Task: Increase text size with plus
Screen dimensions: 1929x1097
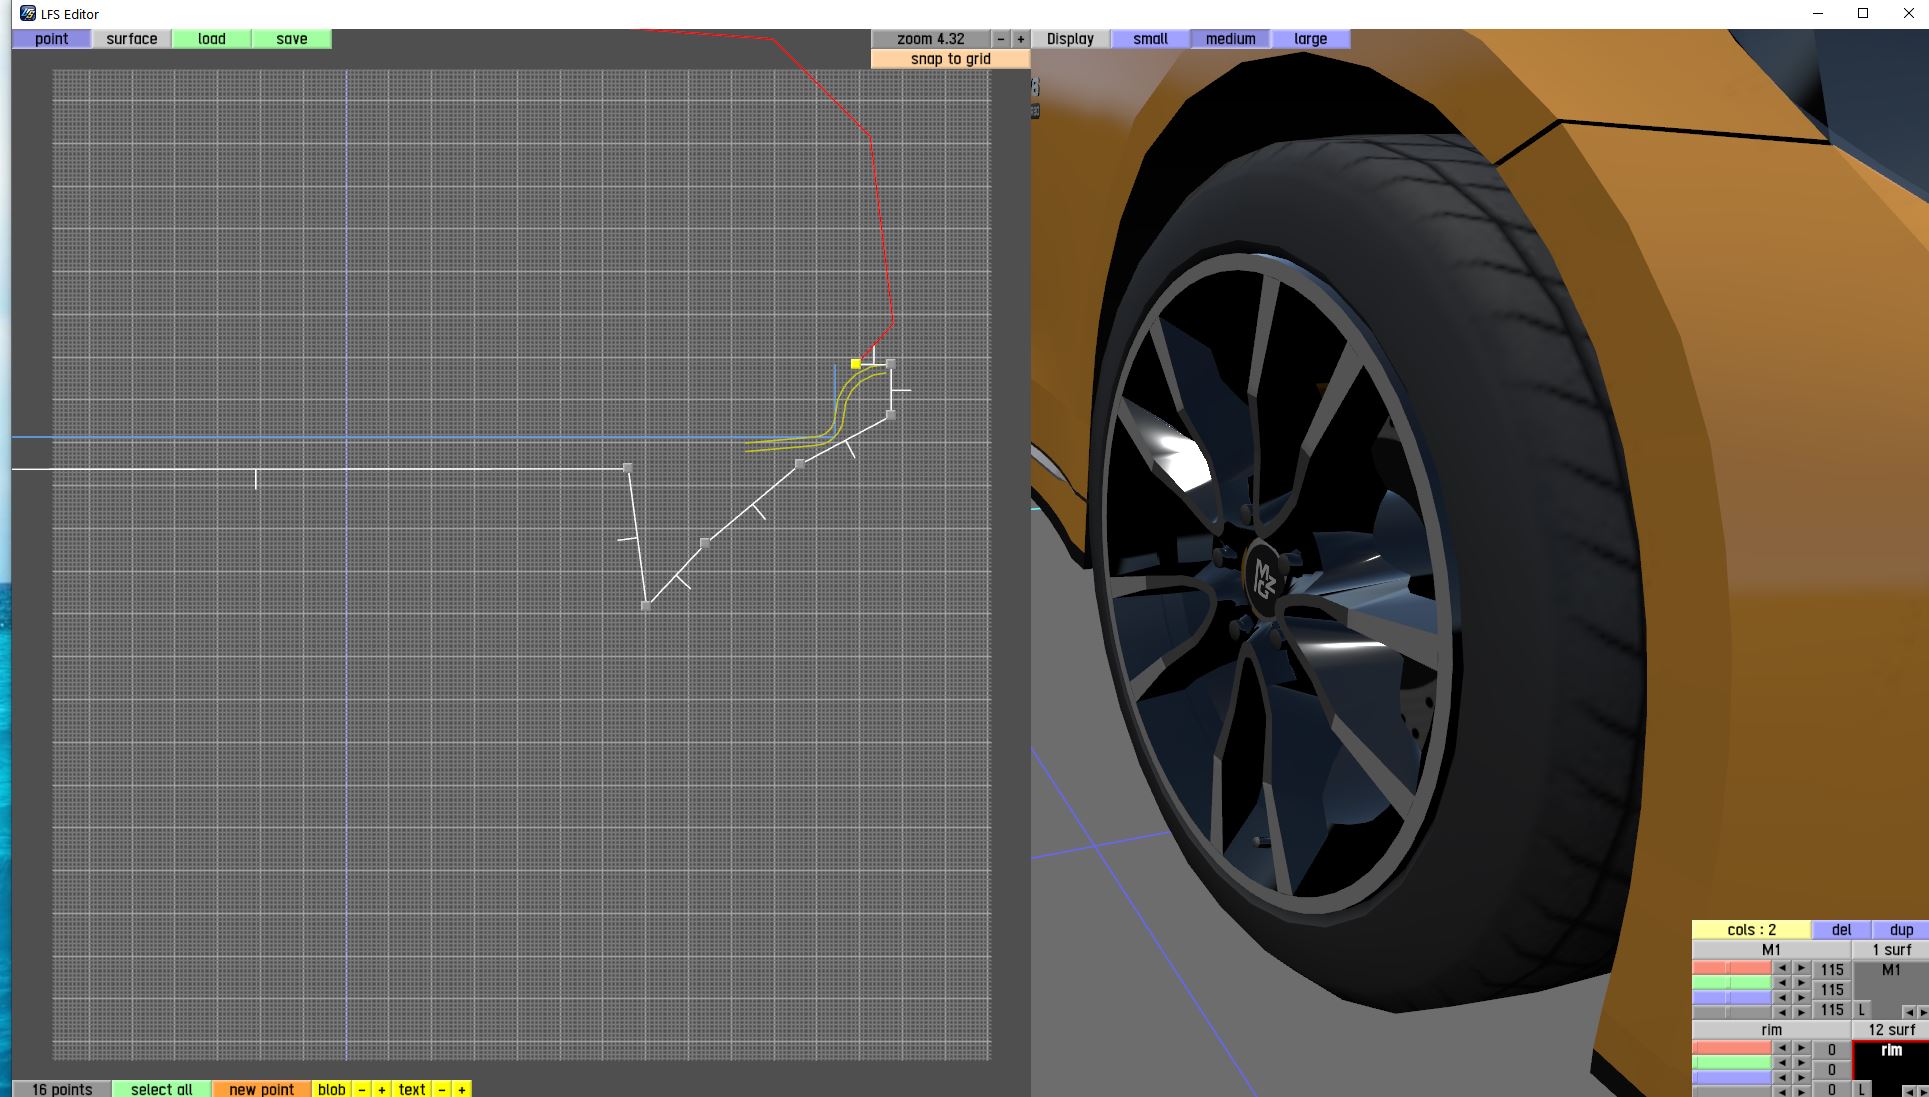Action: click(461, 1089)
